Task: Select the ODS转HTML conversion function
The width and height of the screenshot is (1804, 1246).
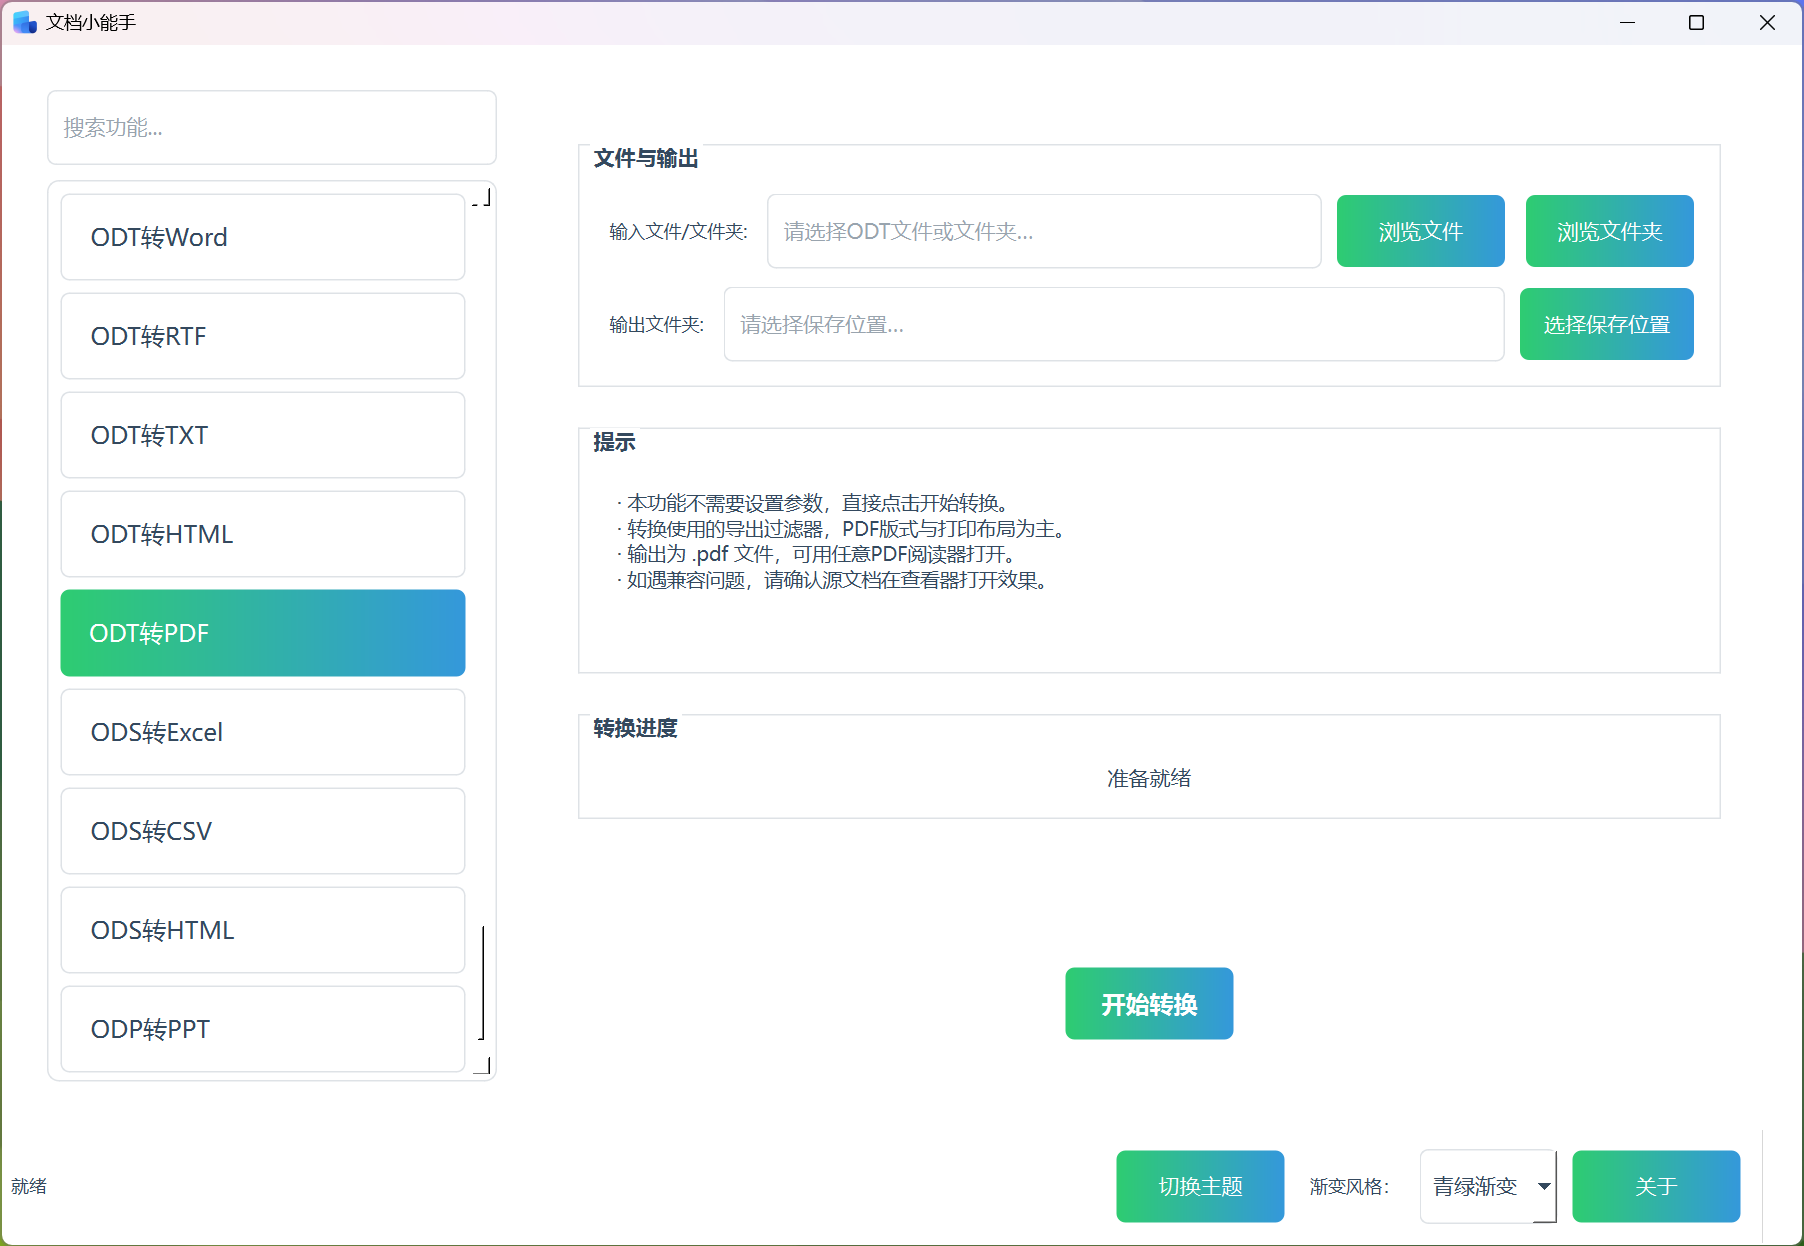Action: point(262,930)
